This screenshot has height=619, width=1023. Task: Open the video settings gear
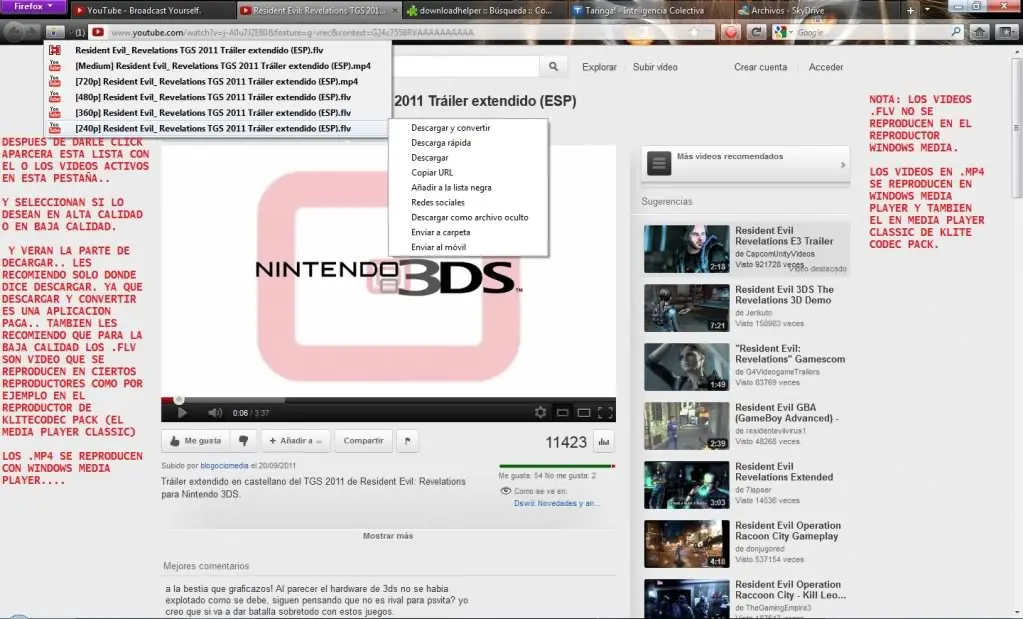[540, 412]
